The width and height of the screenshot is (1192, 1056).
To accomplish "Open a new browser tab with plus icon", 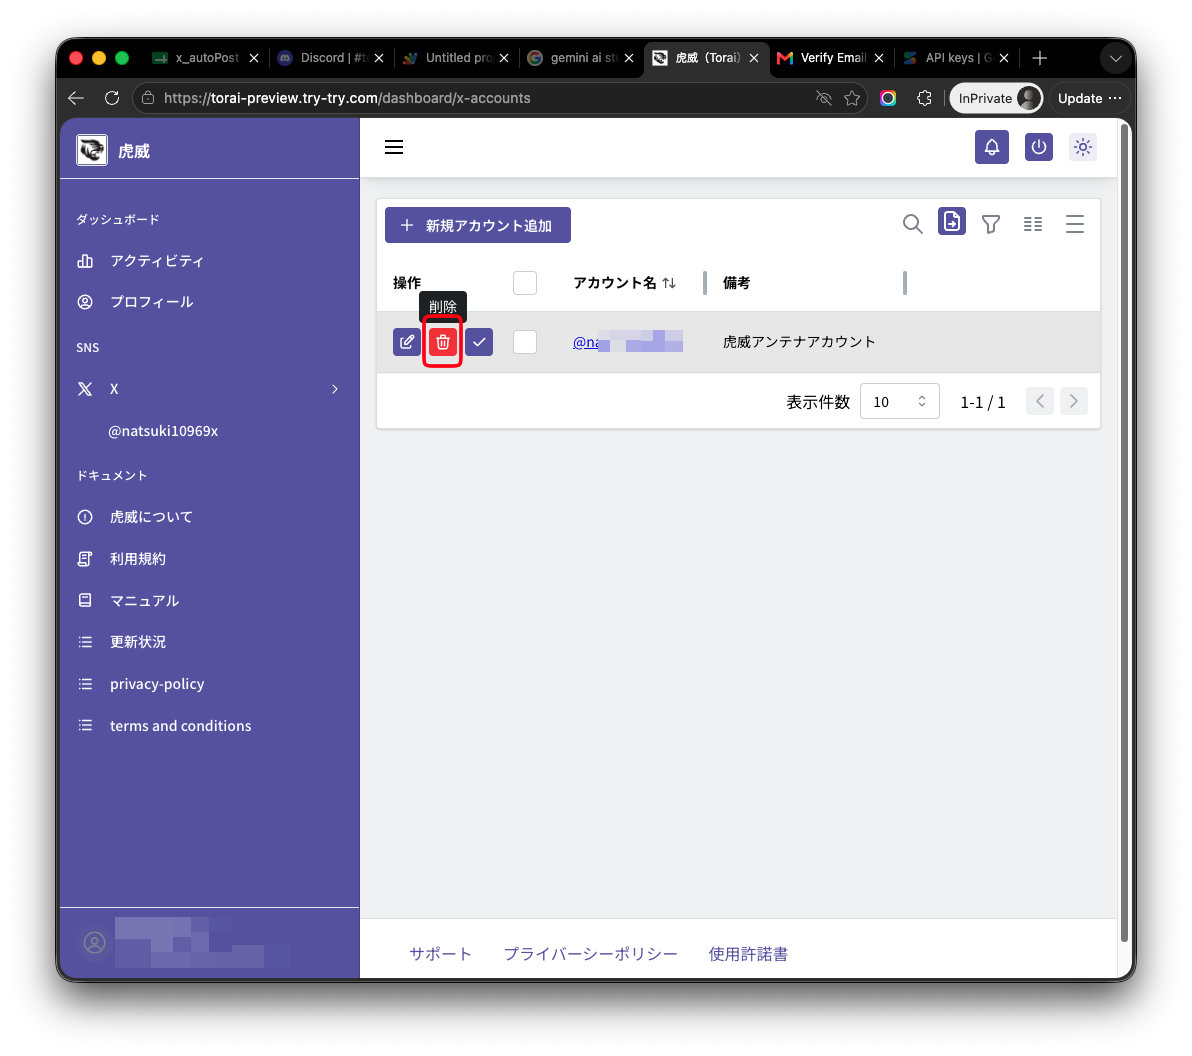I will (x=1039, y=58).
